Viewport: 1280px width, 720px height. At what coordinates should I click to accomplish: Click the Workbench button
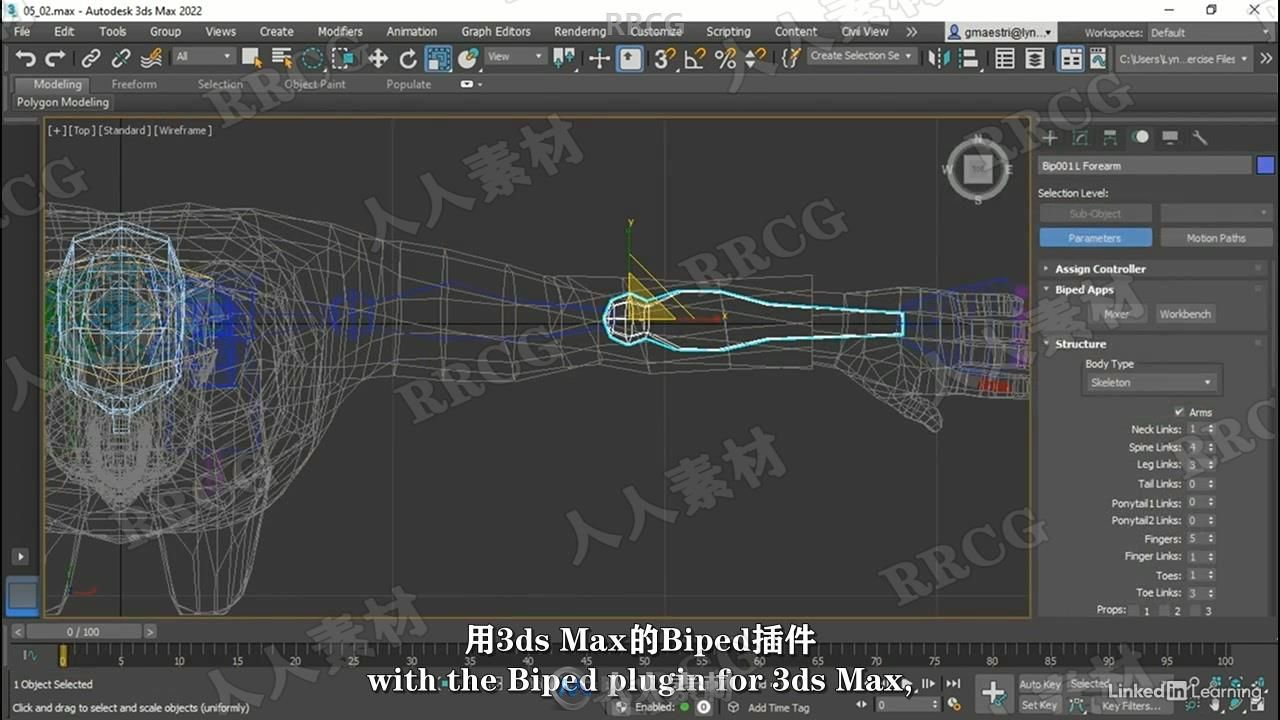[x=1185, y=314]
